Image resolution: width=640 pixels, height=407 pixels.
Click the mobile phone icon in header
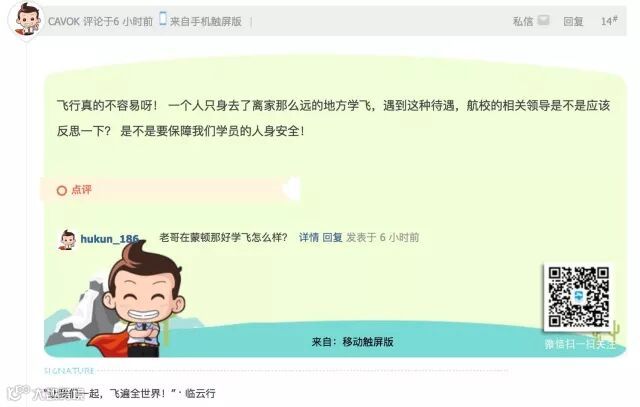(162, 19)
